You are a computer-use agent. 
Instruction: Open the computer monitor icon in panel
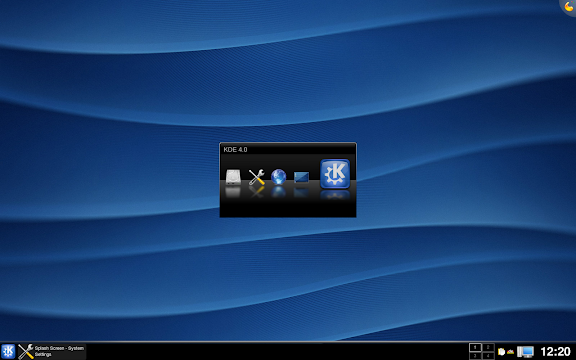coord(525,352)
